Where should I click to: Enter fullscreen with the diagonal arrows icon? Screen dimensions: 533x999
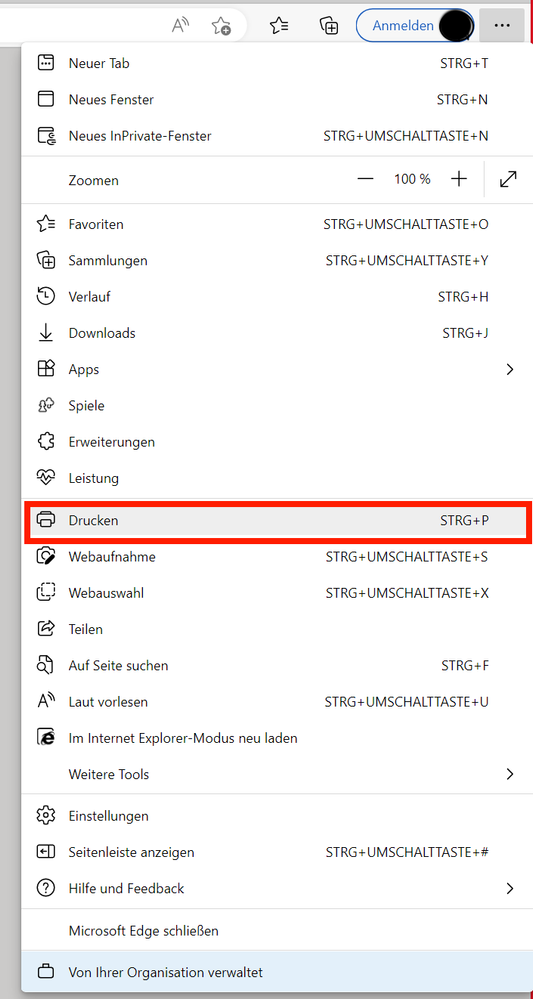(x=508, y=180)
